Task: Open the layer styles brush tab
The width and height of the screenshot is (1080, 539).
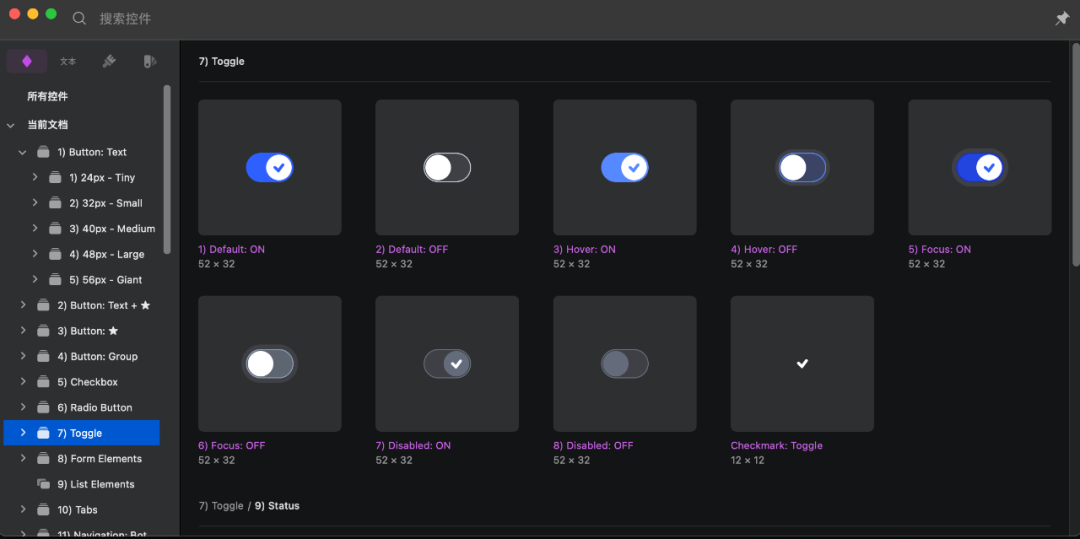Action: click(109, 61)
